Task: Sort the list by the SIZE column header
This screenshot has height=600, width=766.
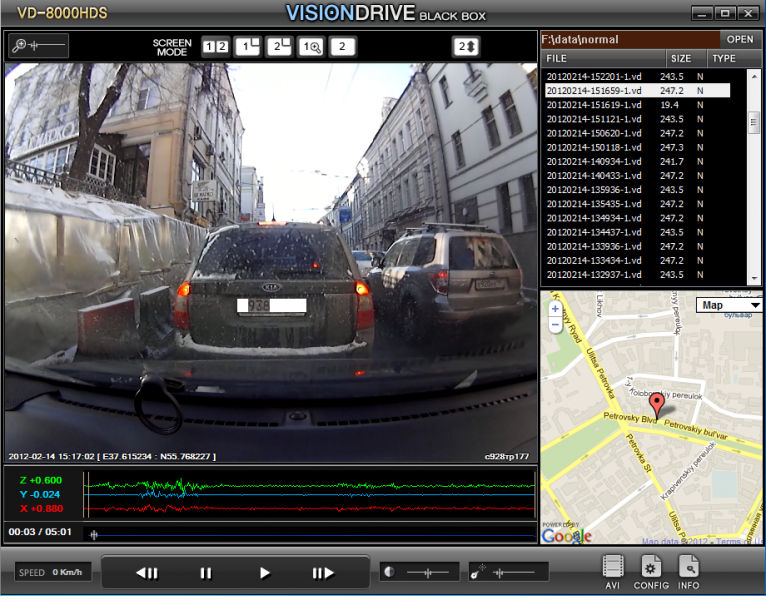Action: (681, 59)
